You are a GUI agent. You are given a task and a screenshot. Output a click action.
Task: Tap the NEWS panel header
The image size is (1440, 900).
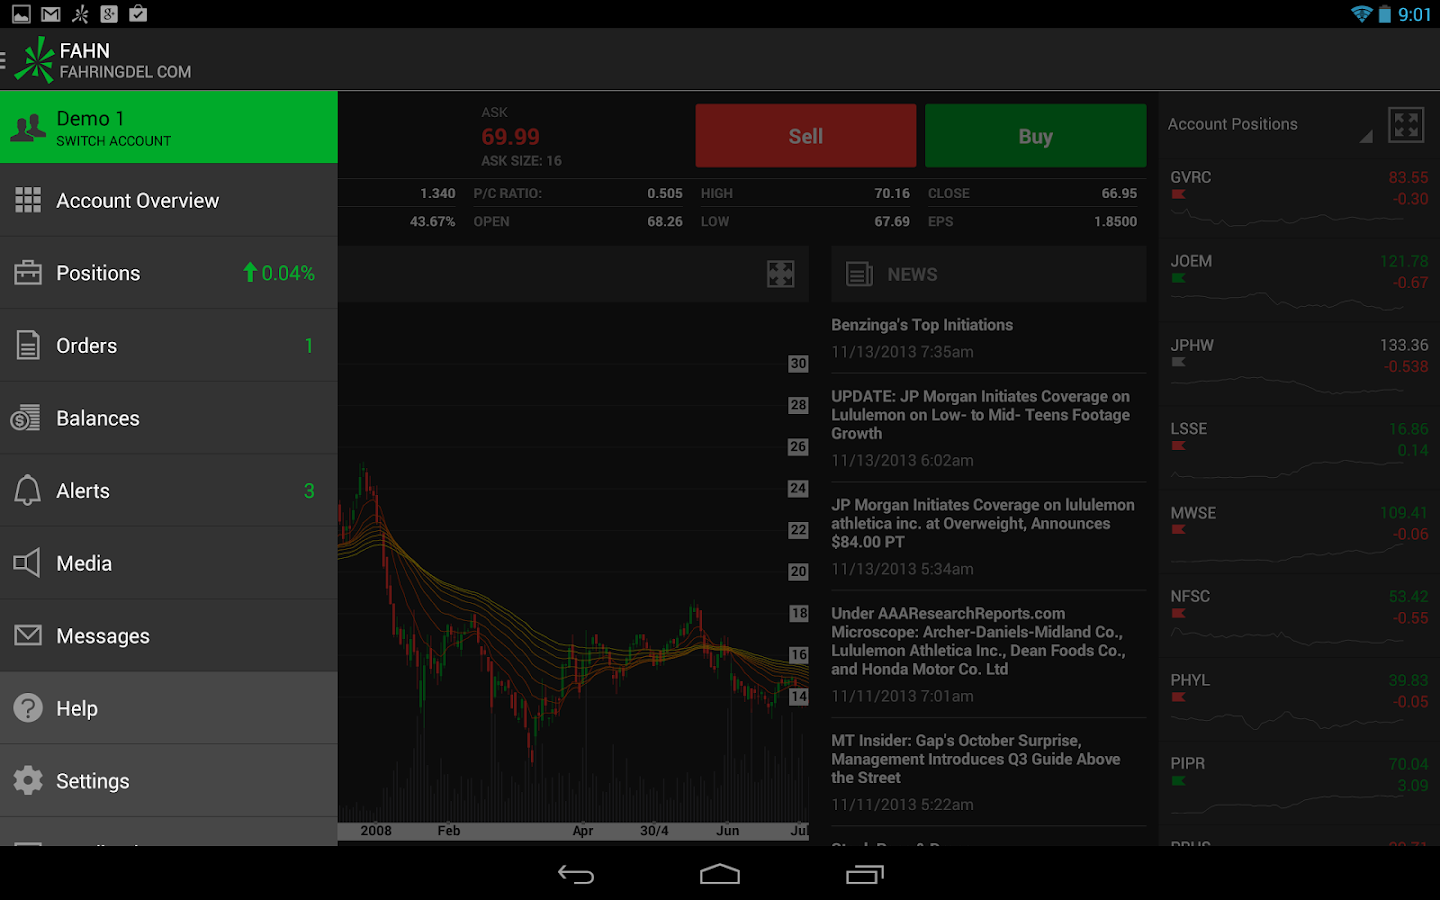[x=989, y=274]
